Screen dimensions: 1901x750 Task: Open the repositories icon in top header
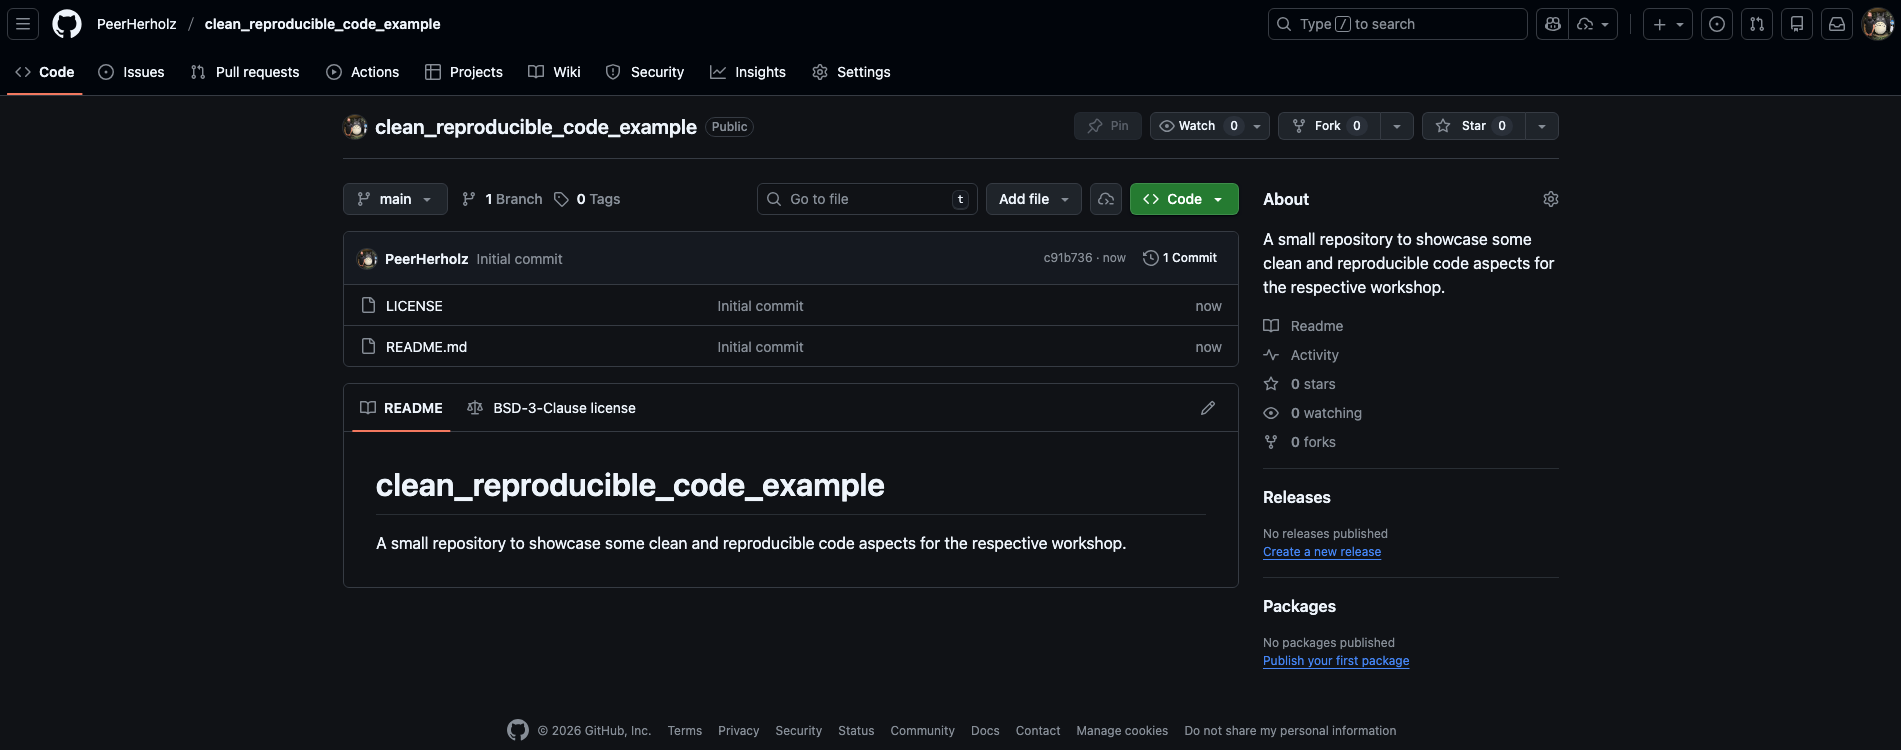1797,24
